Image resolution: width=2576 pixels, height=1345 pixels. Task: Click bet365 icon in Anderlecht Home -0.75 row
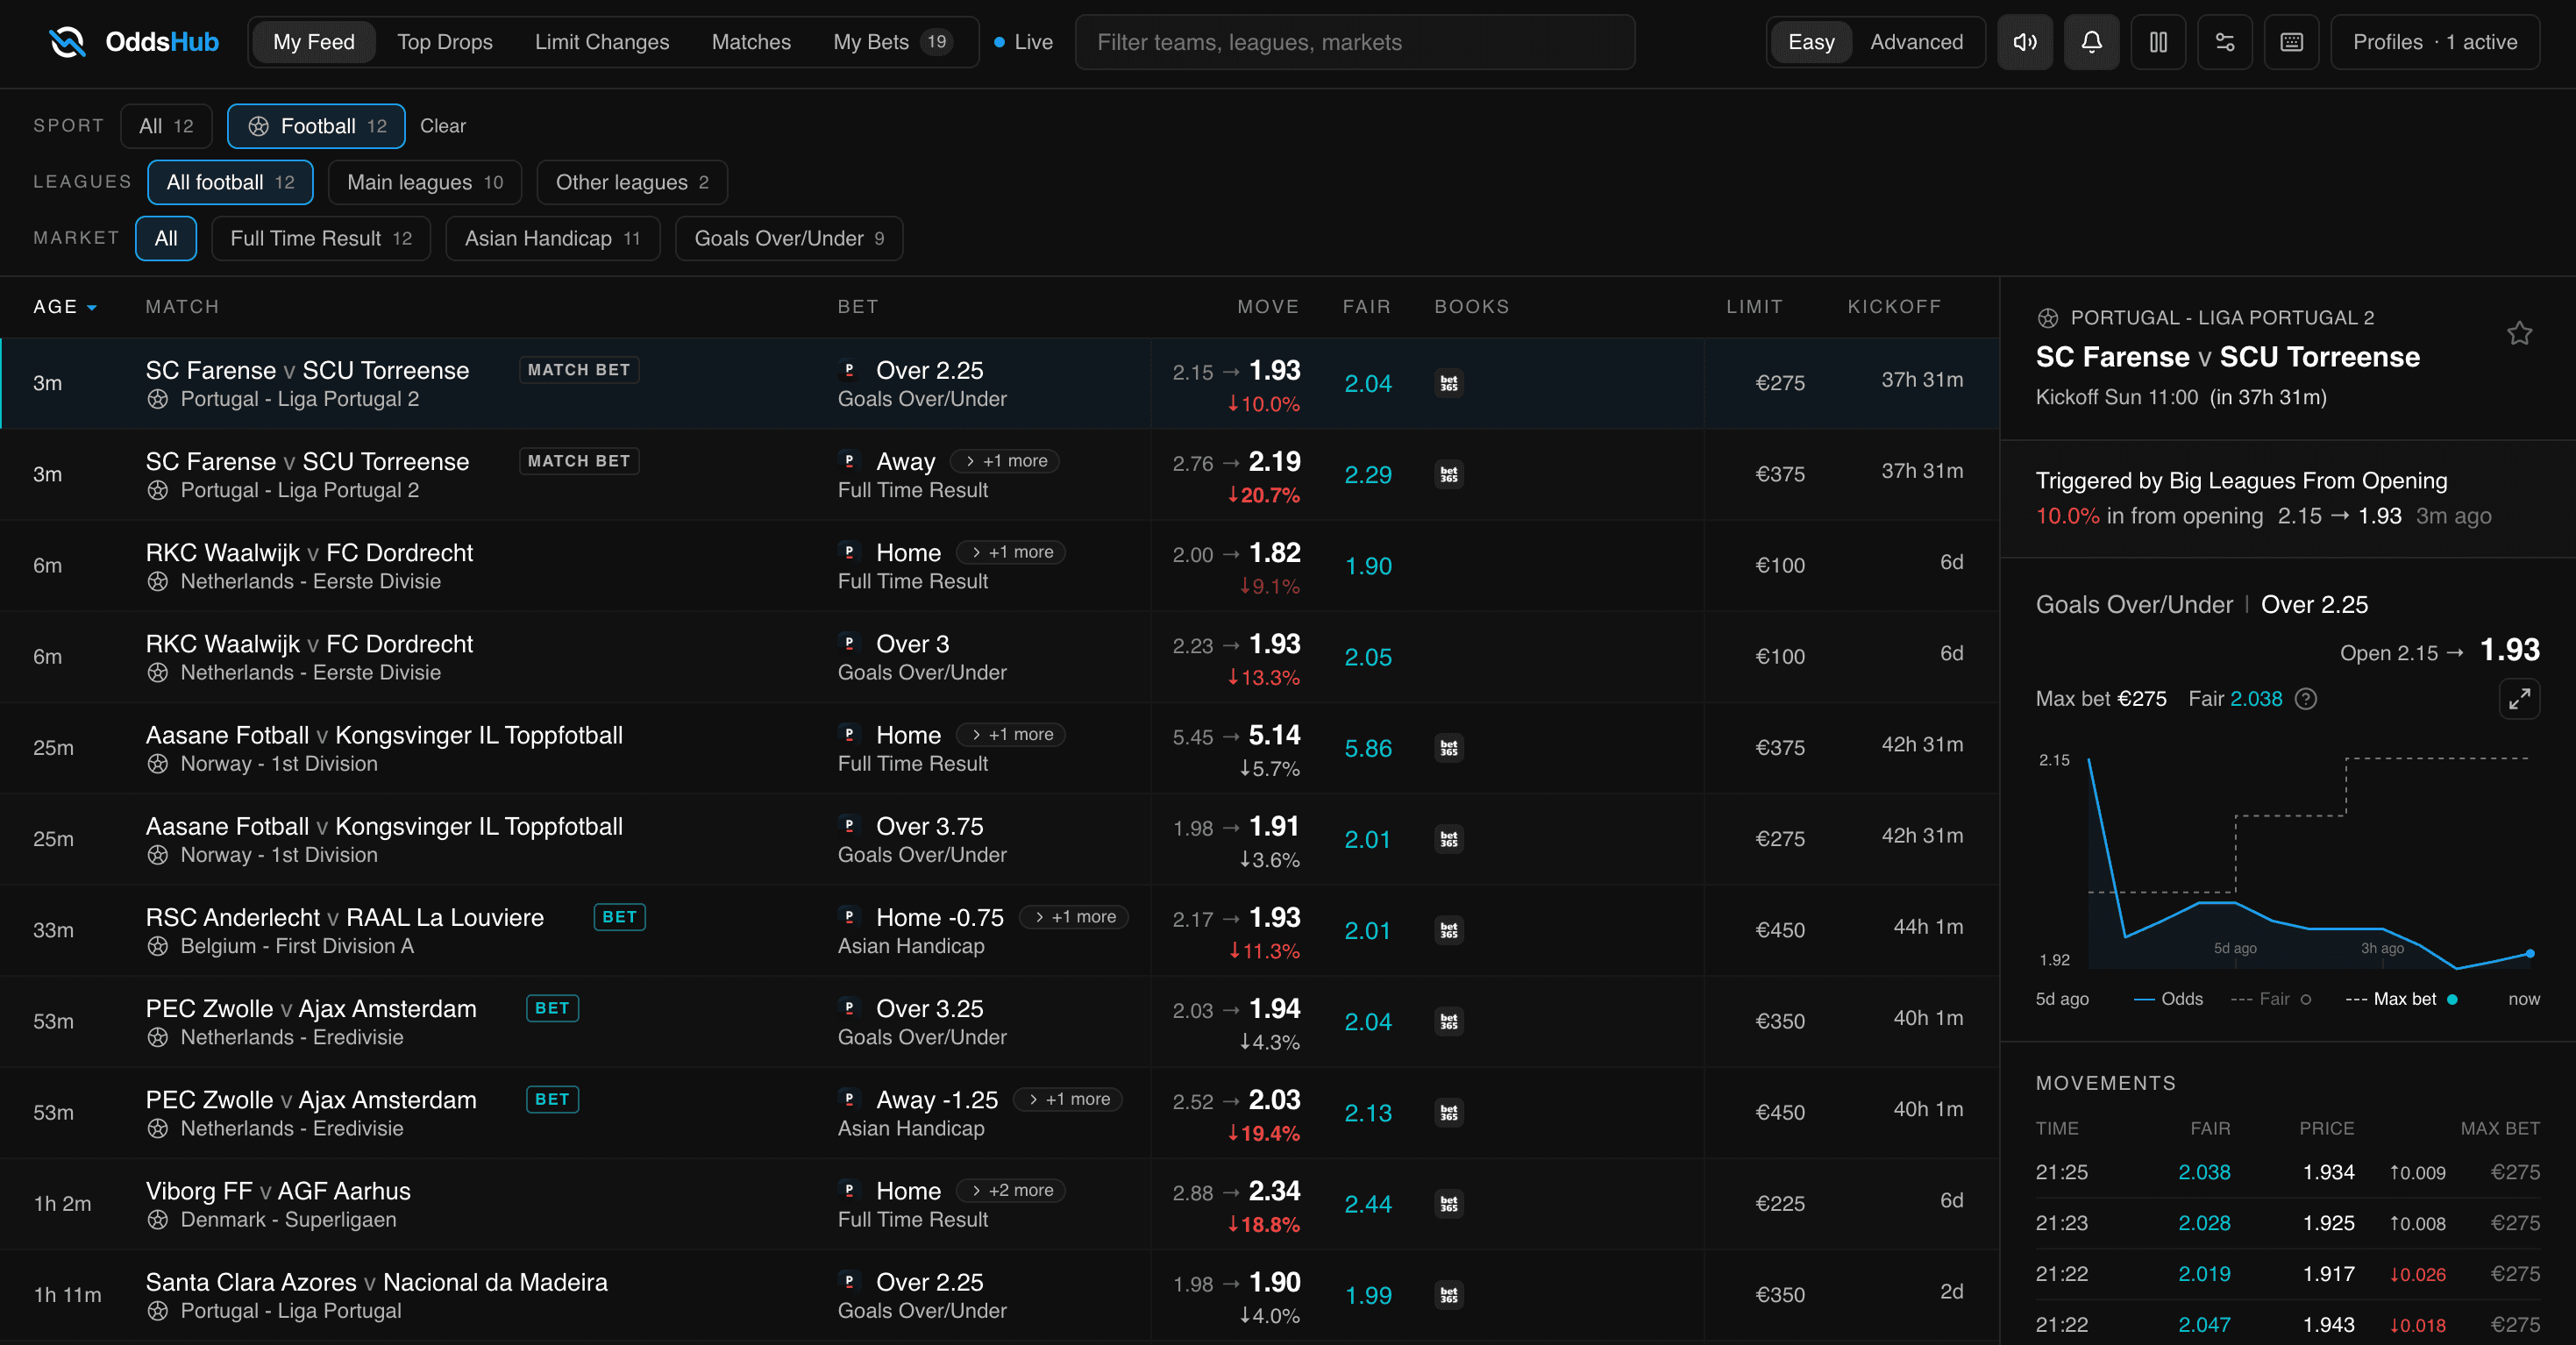coord(1449,930)
